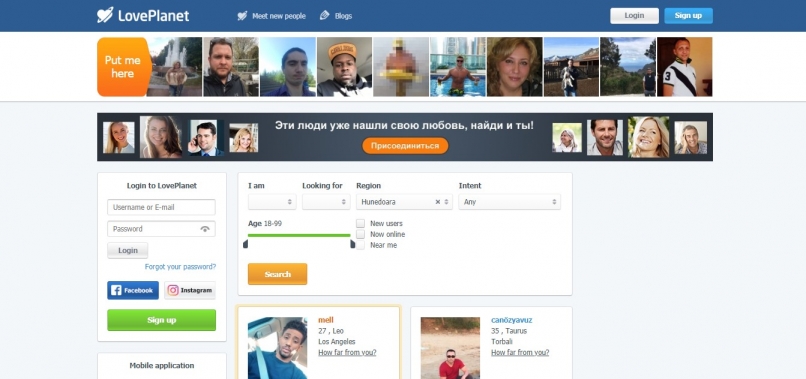The image size is (806, 379).
Task: Open the top strip photo of the woman by a fountain
Action: click(x=175, y=67)
